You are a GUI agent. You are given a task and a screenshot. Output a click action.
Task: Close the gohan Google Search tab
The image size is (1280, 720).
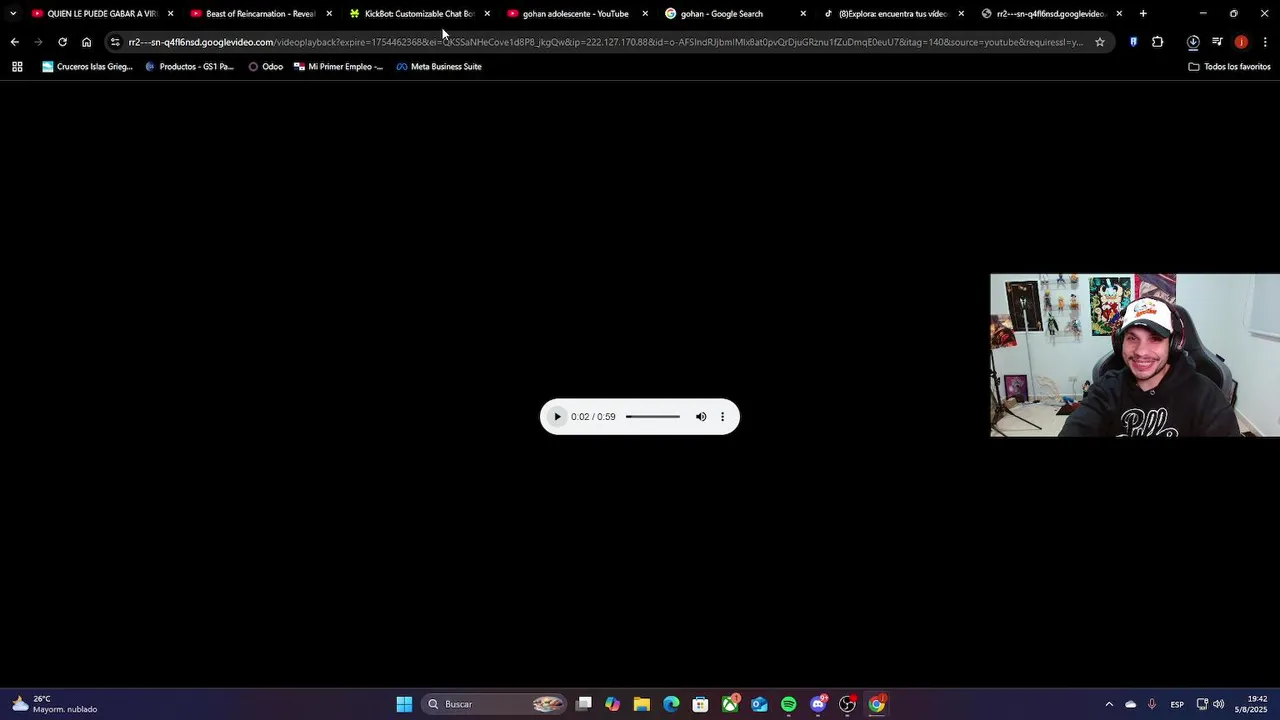pyautogui.click(x=803, y=14)
